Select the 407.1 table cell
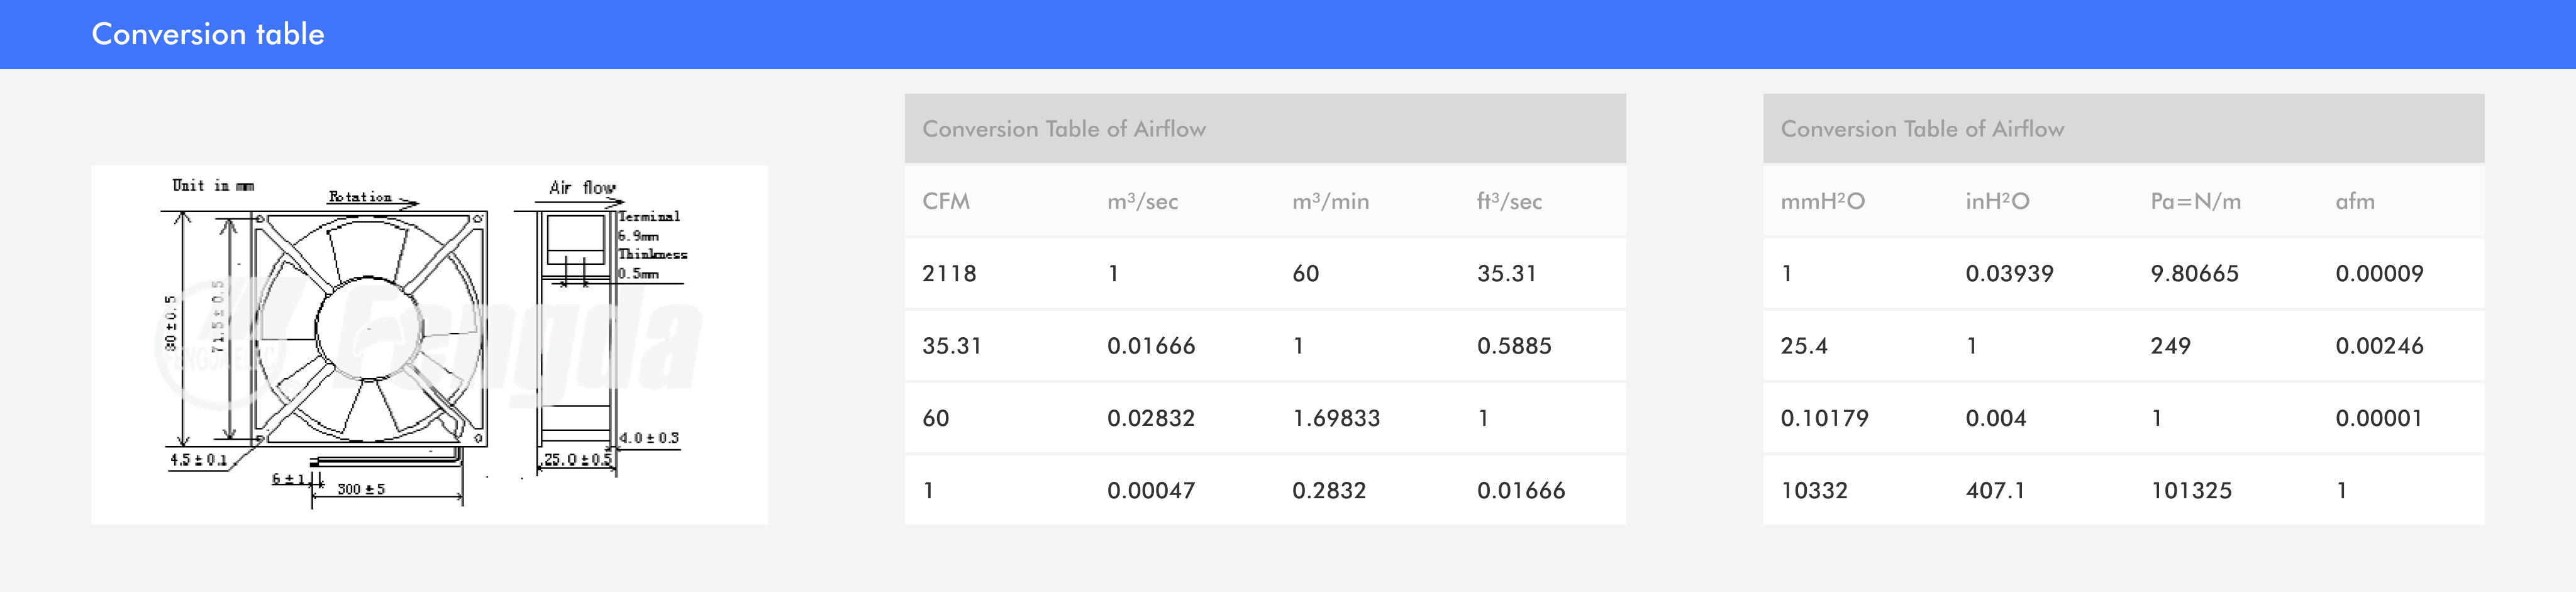Image resolution: width=2576 pixels, height=592 pixels. pos(1995,490)
